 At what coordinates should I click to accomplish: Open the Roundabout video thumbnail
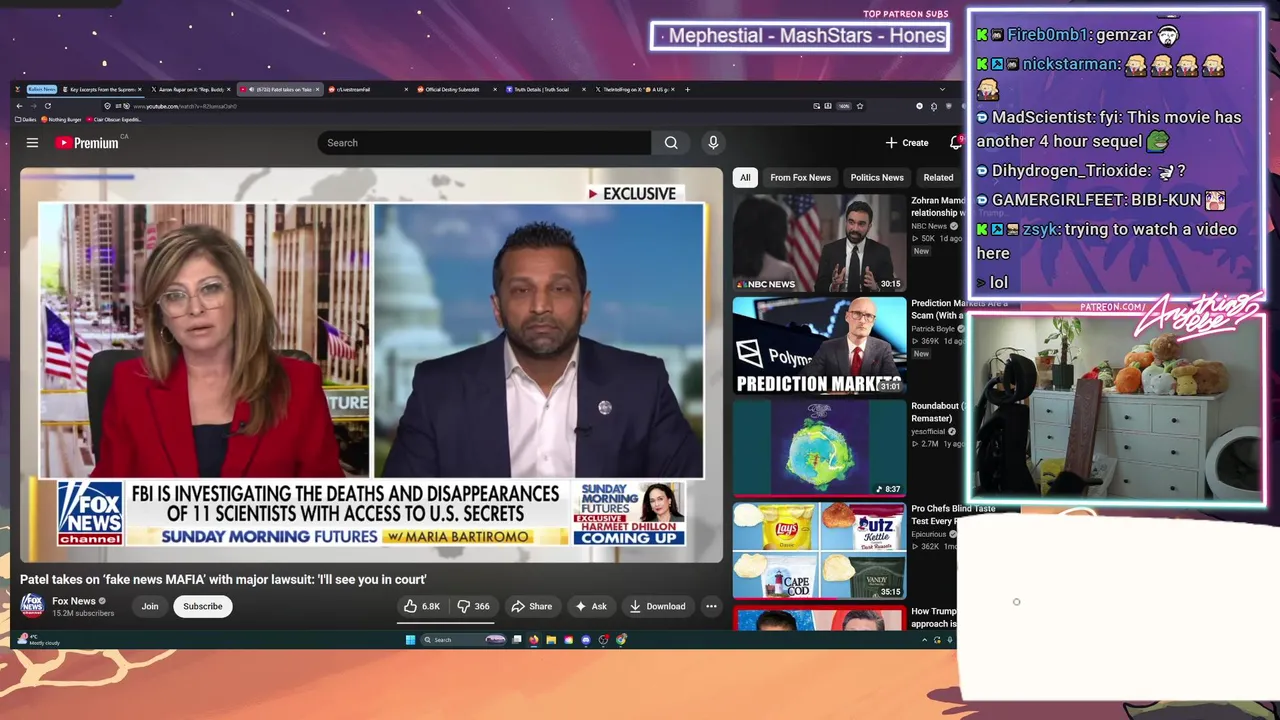point(819,448)
